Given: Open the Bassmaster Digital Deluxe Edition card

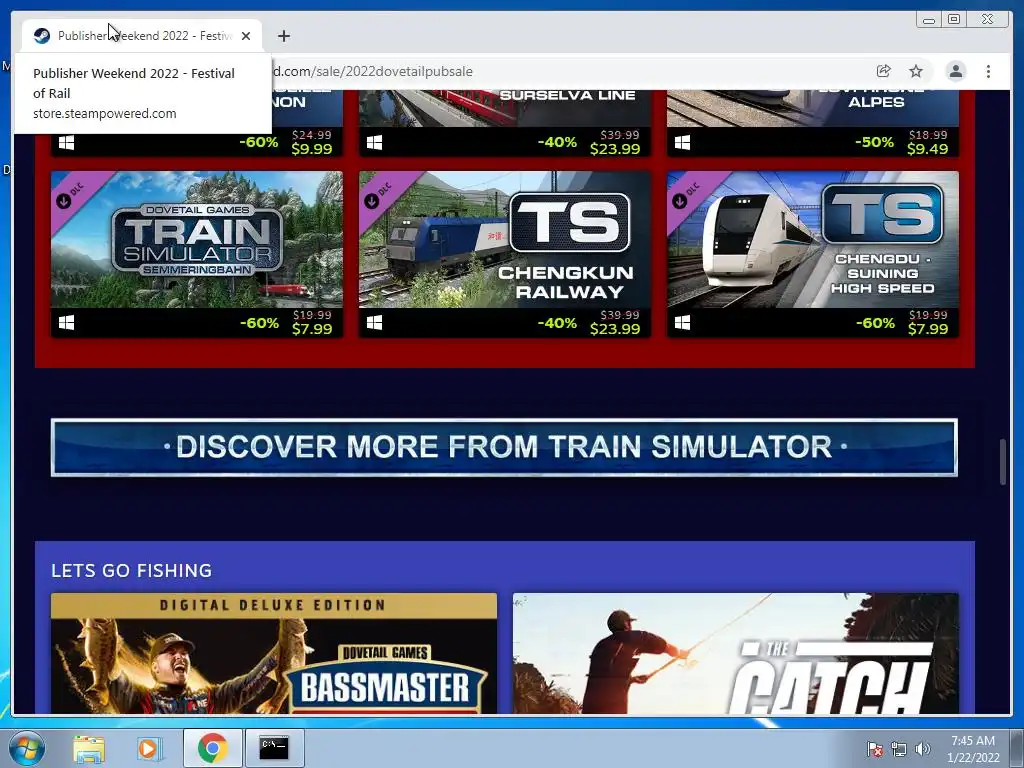Looking at the screenshot, I should 274,653.
